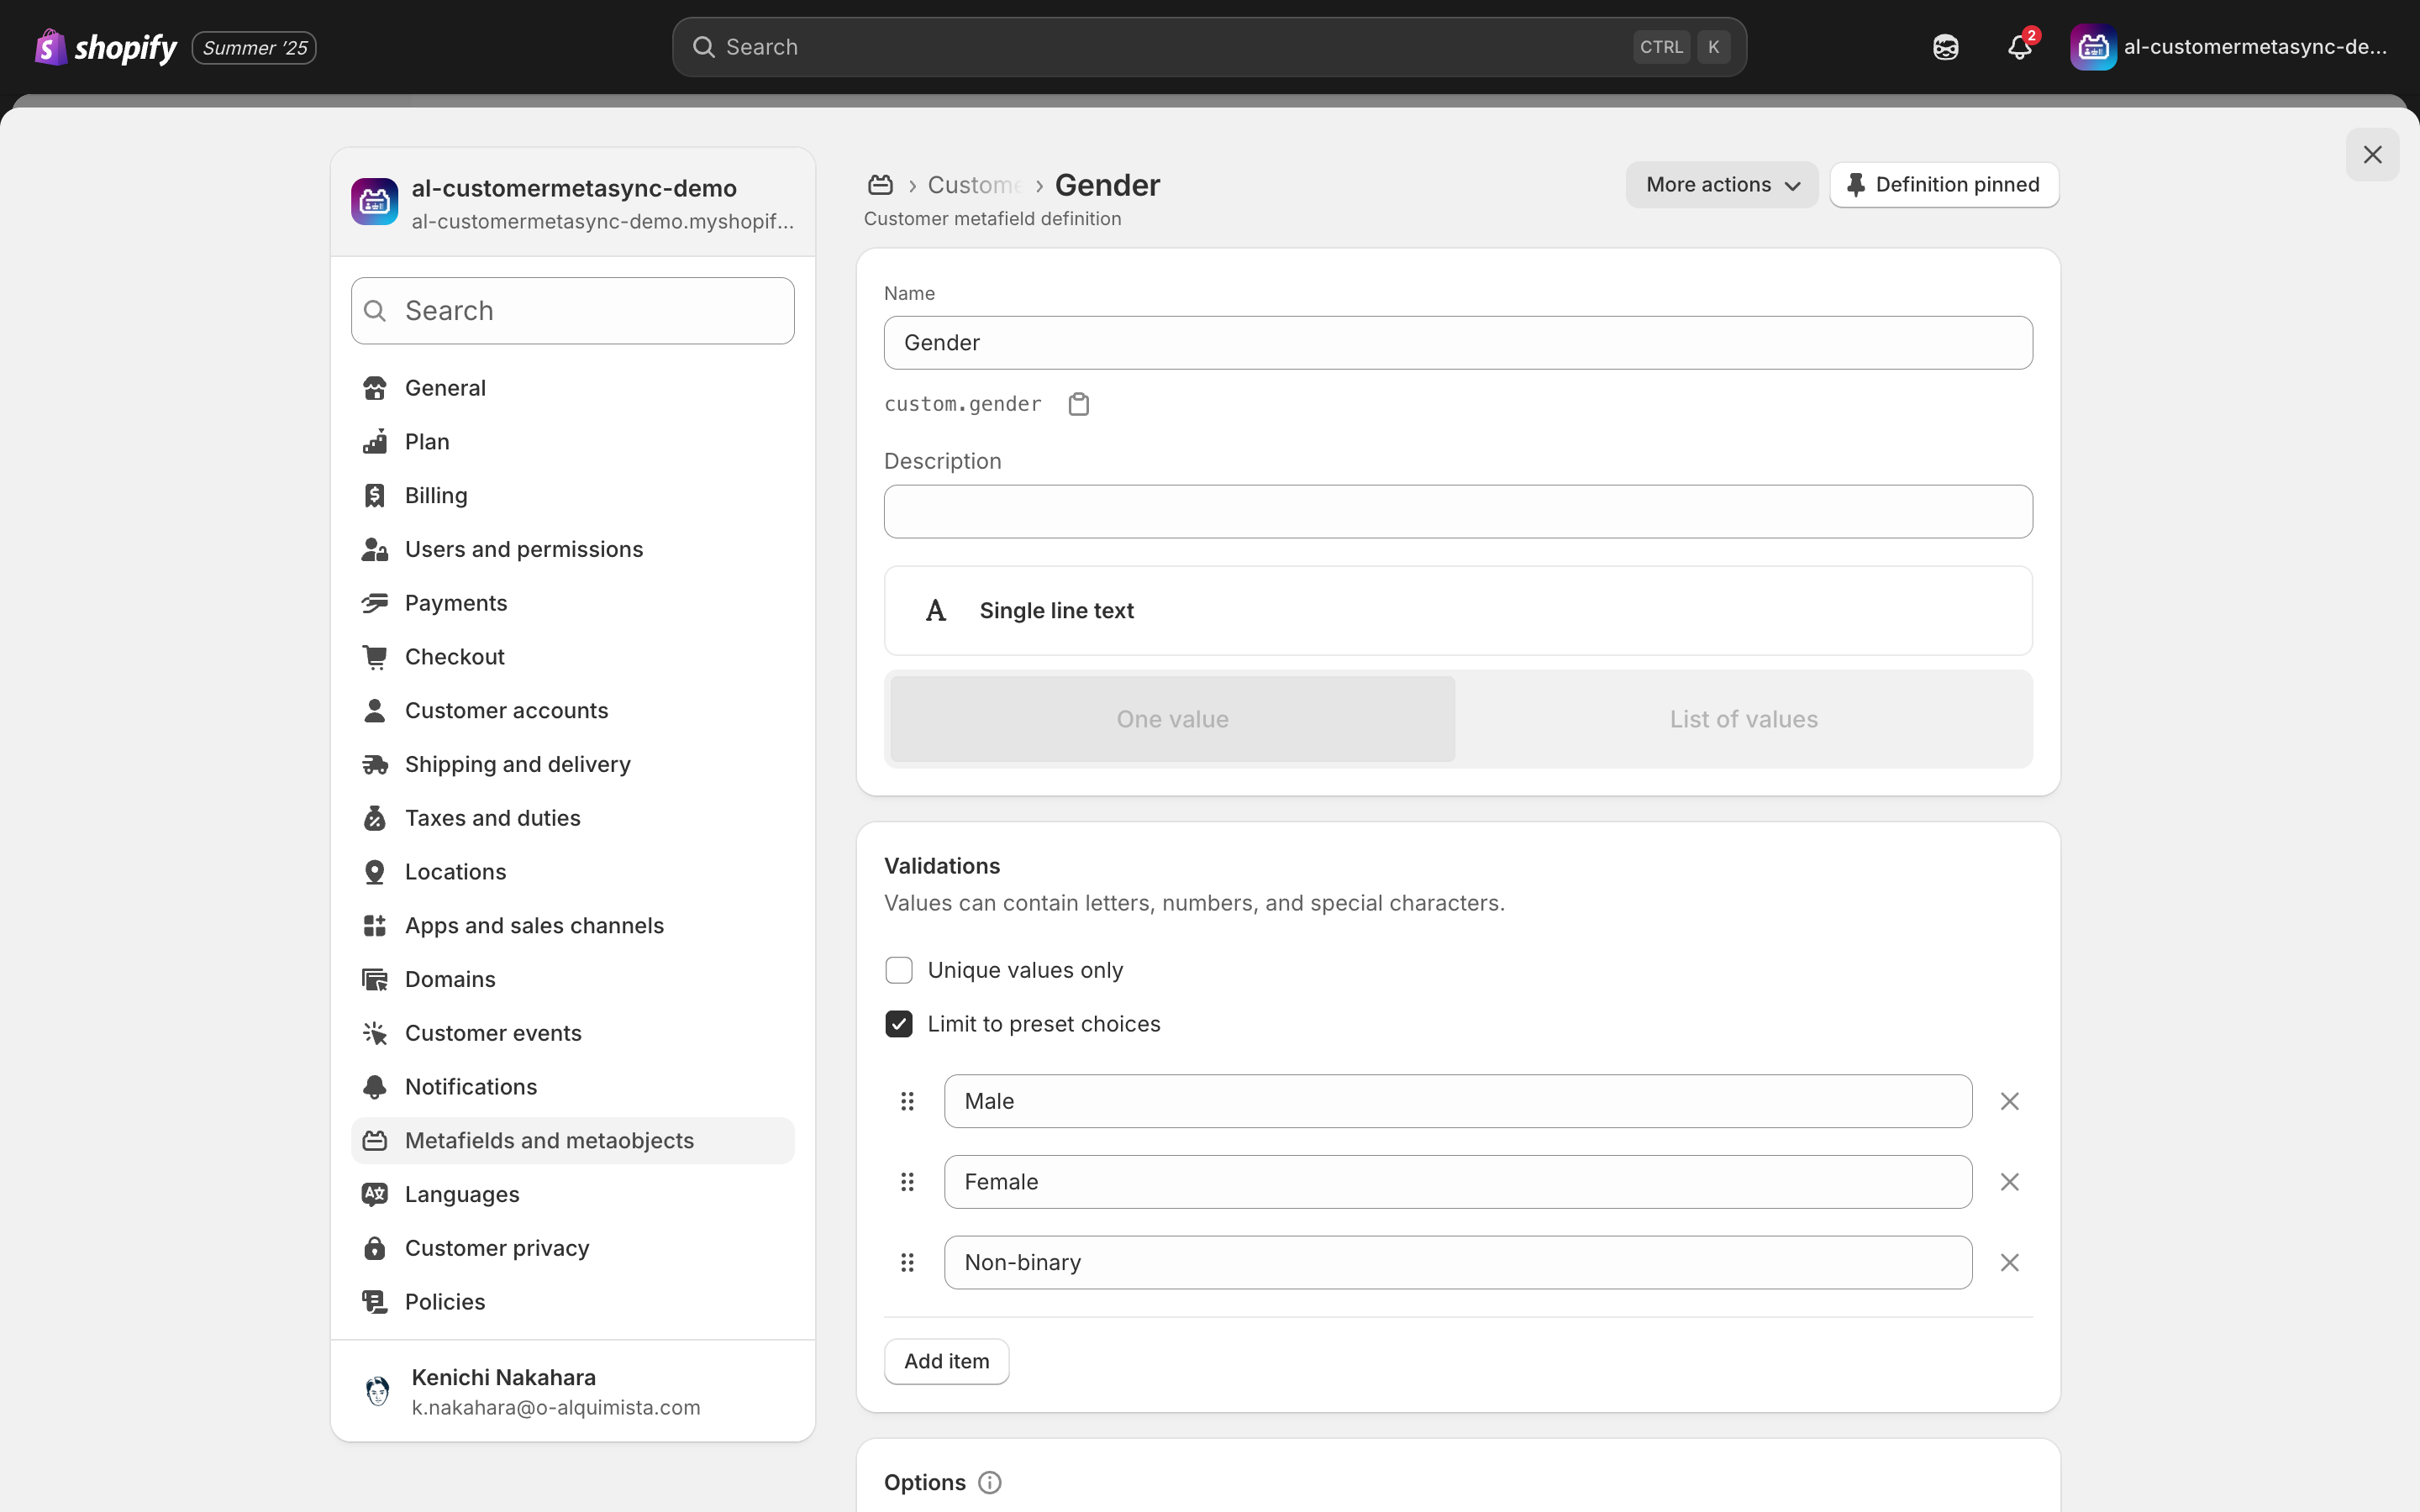Click the Kenichi Nakahara profile avatar
The image size is (2420, 1512).
click(377, 1391)
